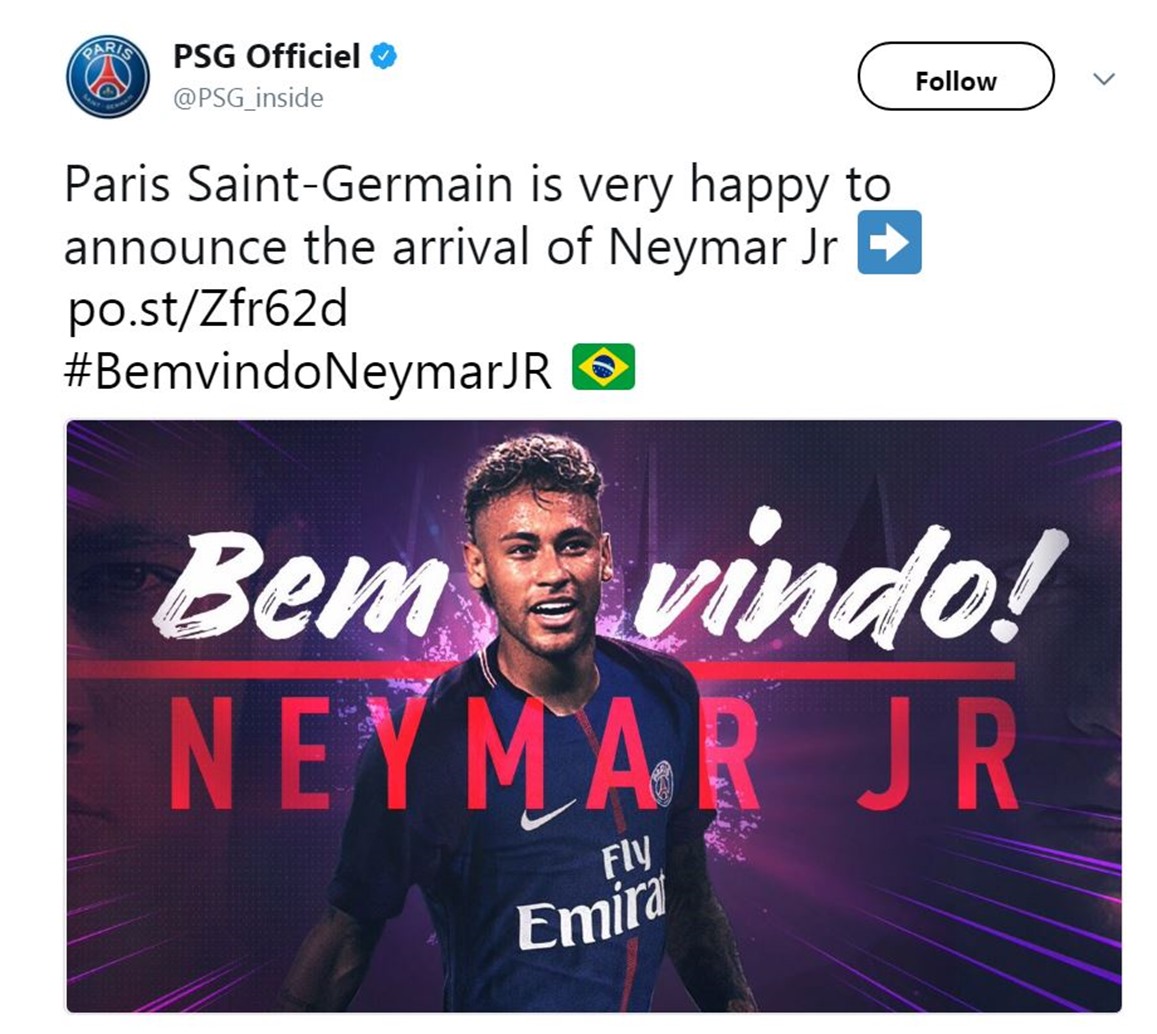Click the @PSG_inside handle
Screen dimensions: 1157x1034
[x=248, y=98]
